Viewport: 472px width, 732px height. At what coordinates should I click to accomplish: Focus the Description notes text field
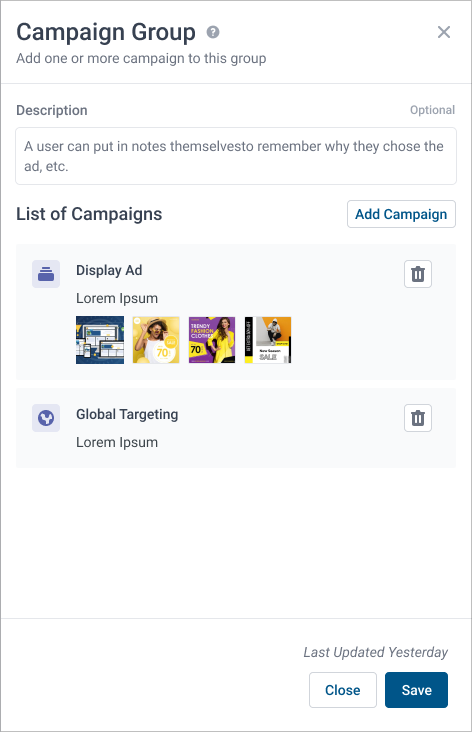click(x=236, y=156)
